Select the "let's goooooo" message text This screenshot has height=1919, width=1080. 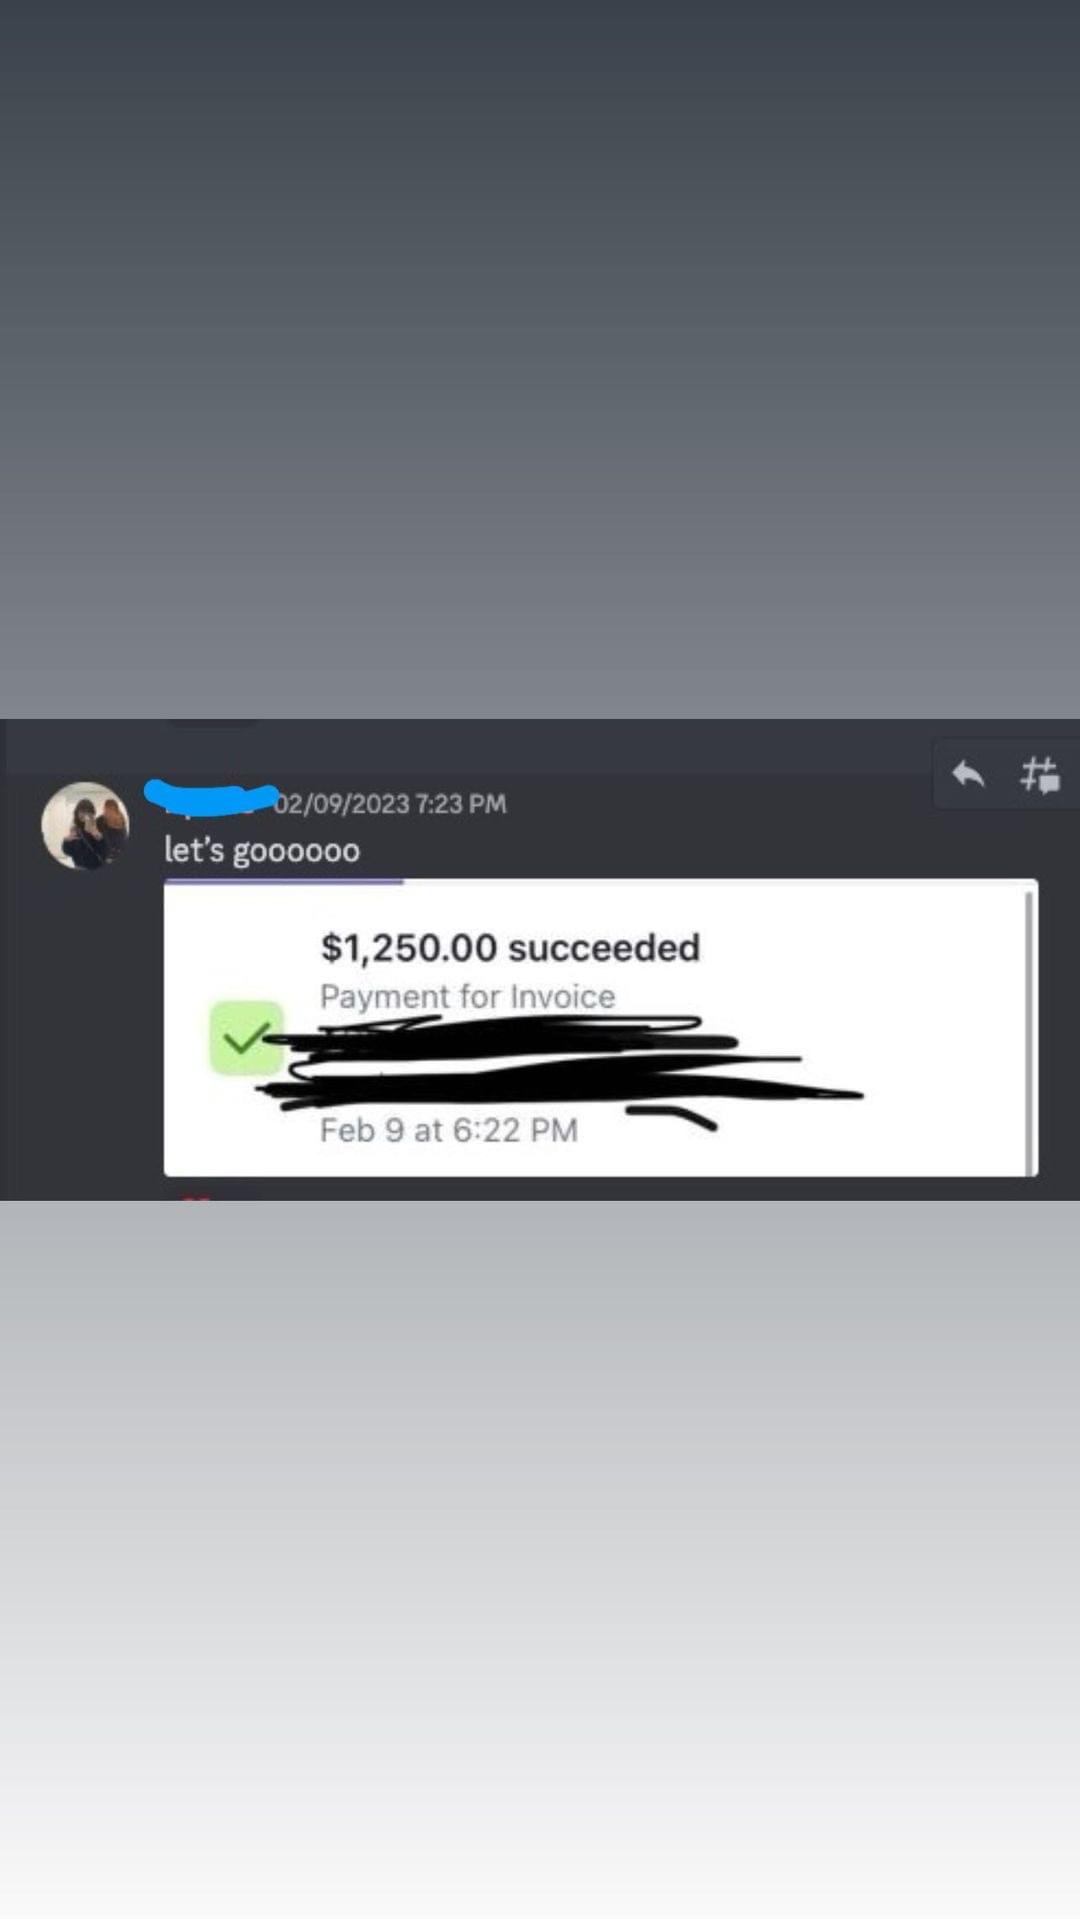[x=262, y=850]
